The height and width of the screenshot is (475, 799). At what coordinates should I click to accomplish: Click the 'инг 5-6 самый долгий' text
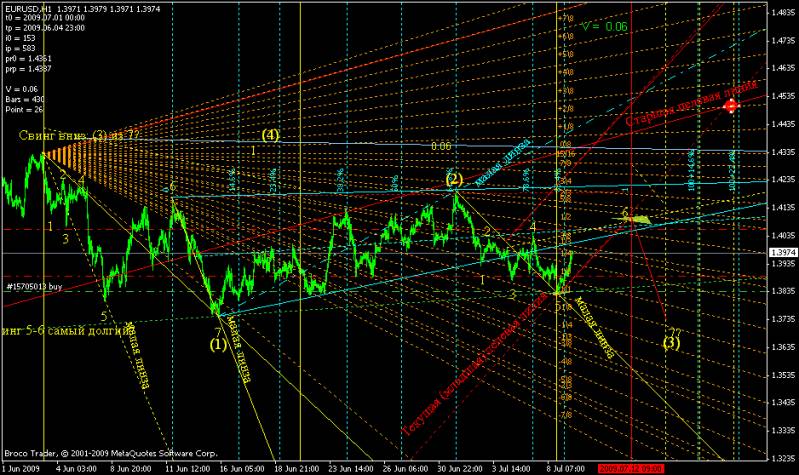(65, 331)
